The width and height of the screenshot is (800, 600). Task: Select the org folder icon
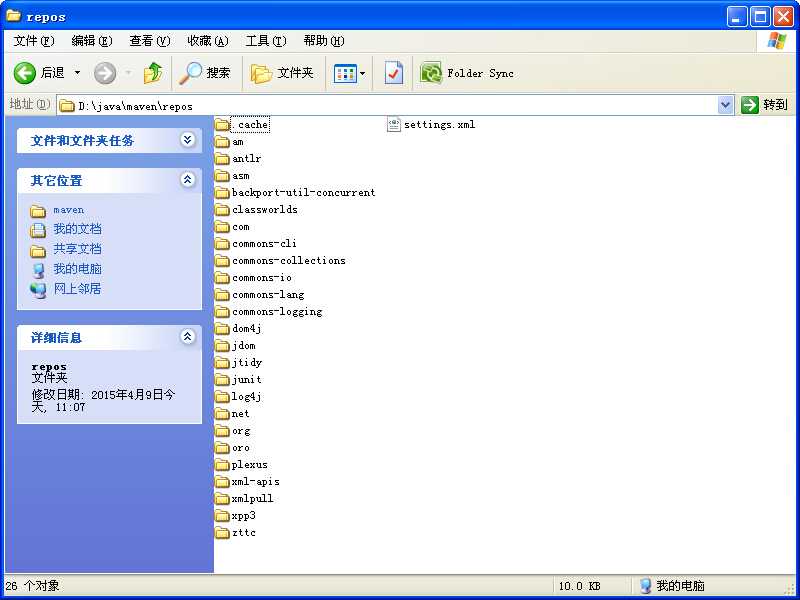tap(222, 431)
